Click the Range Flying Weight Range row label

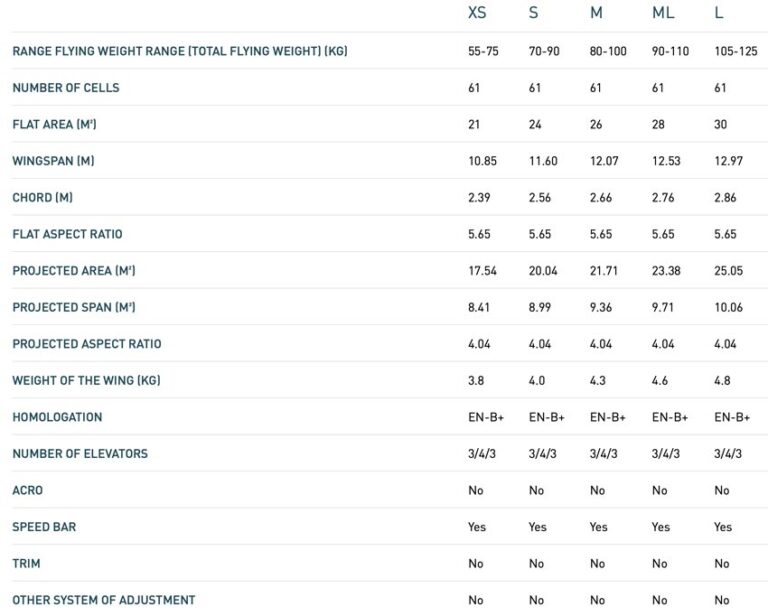tap(180, 51)
